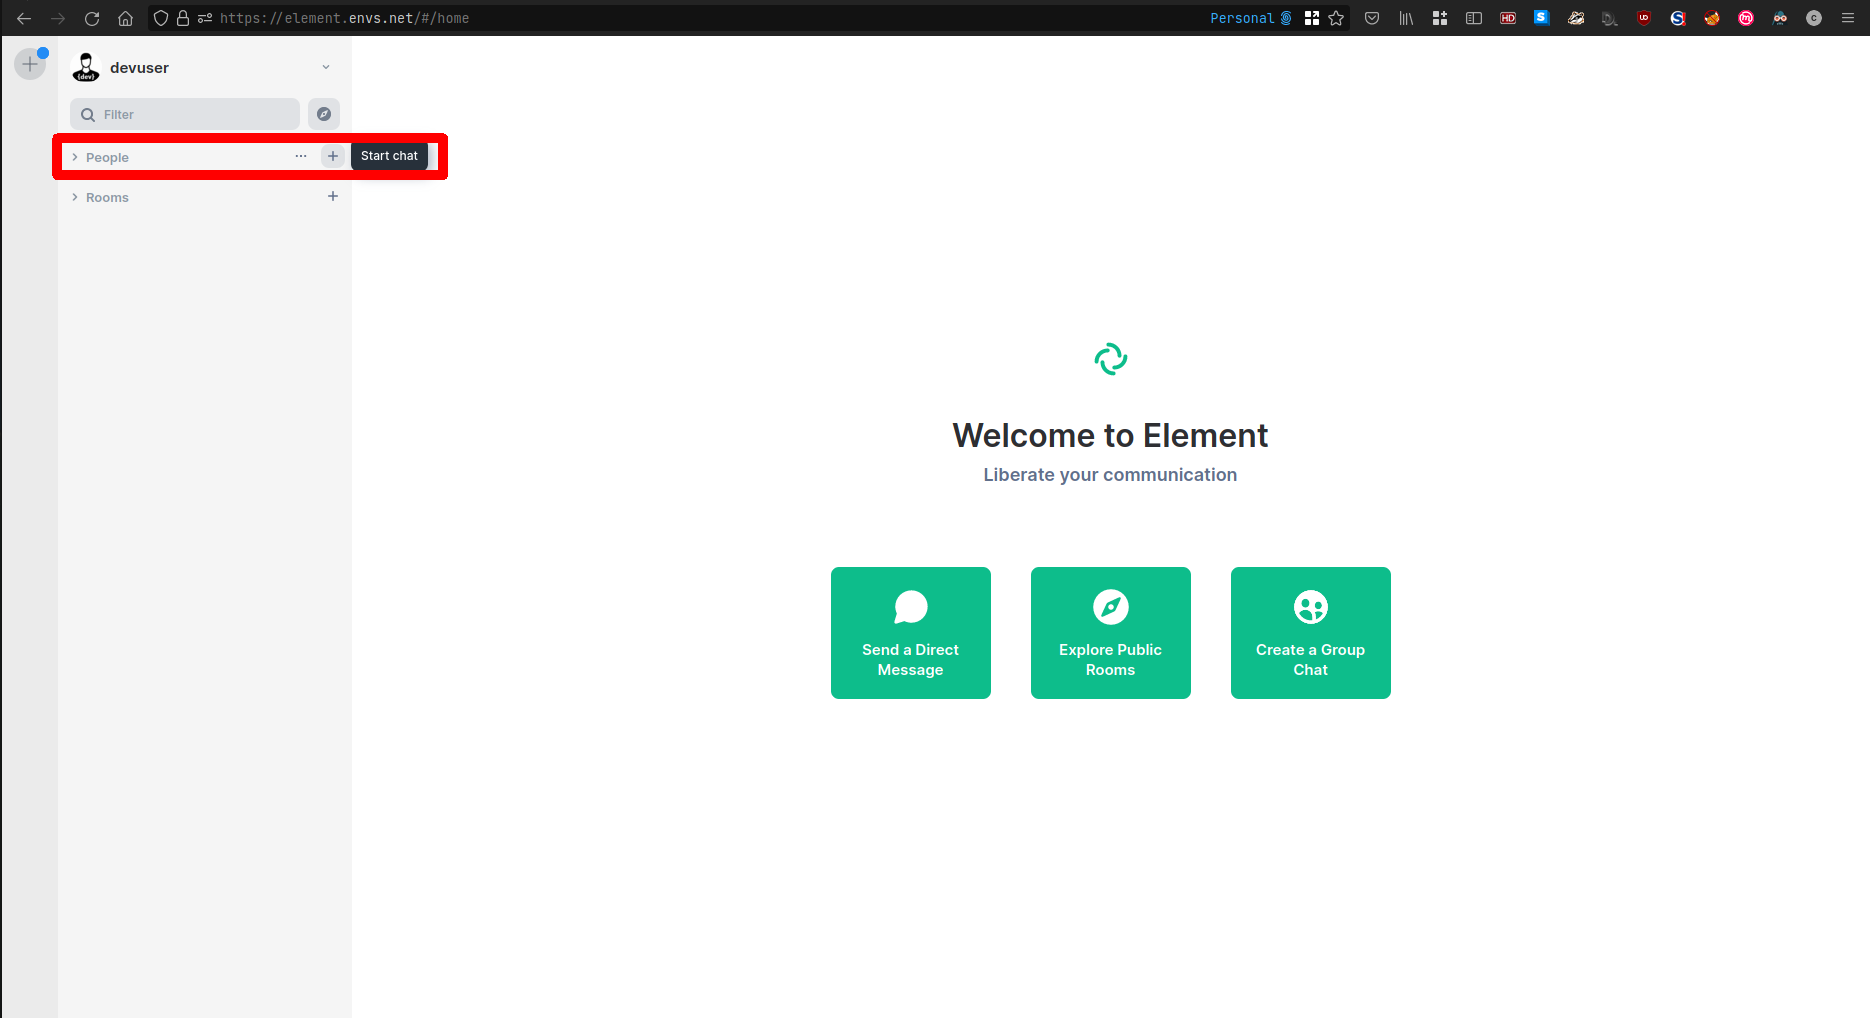Expand the user menu chevron
This screenshot has height=1018, width=1870.
pos(326,67)
